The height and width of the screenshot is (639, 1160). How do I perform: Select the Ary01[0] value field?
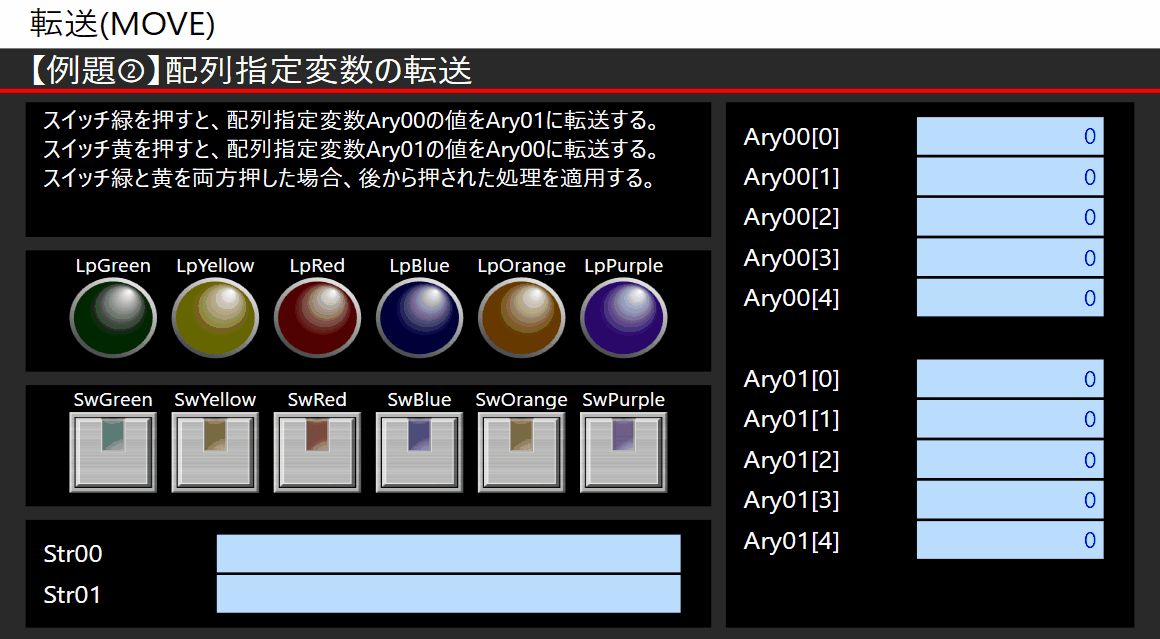[1010, 379]
